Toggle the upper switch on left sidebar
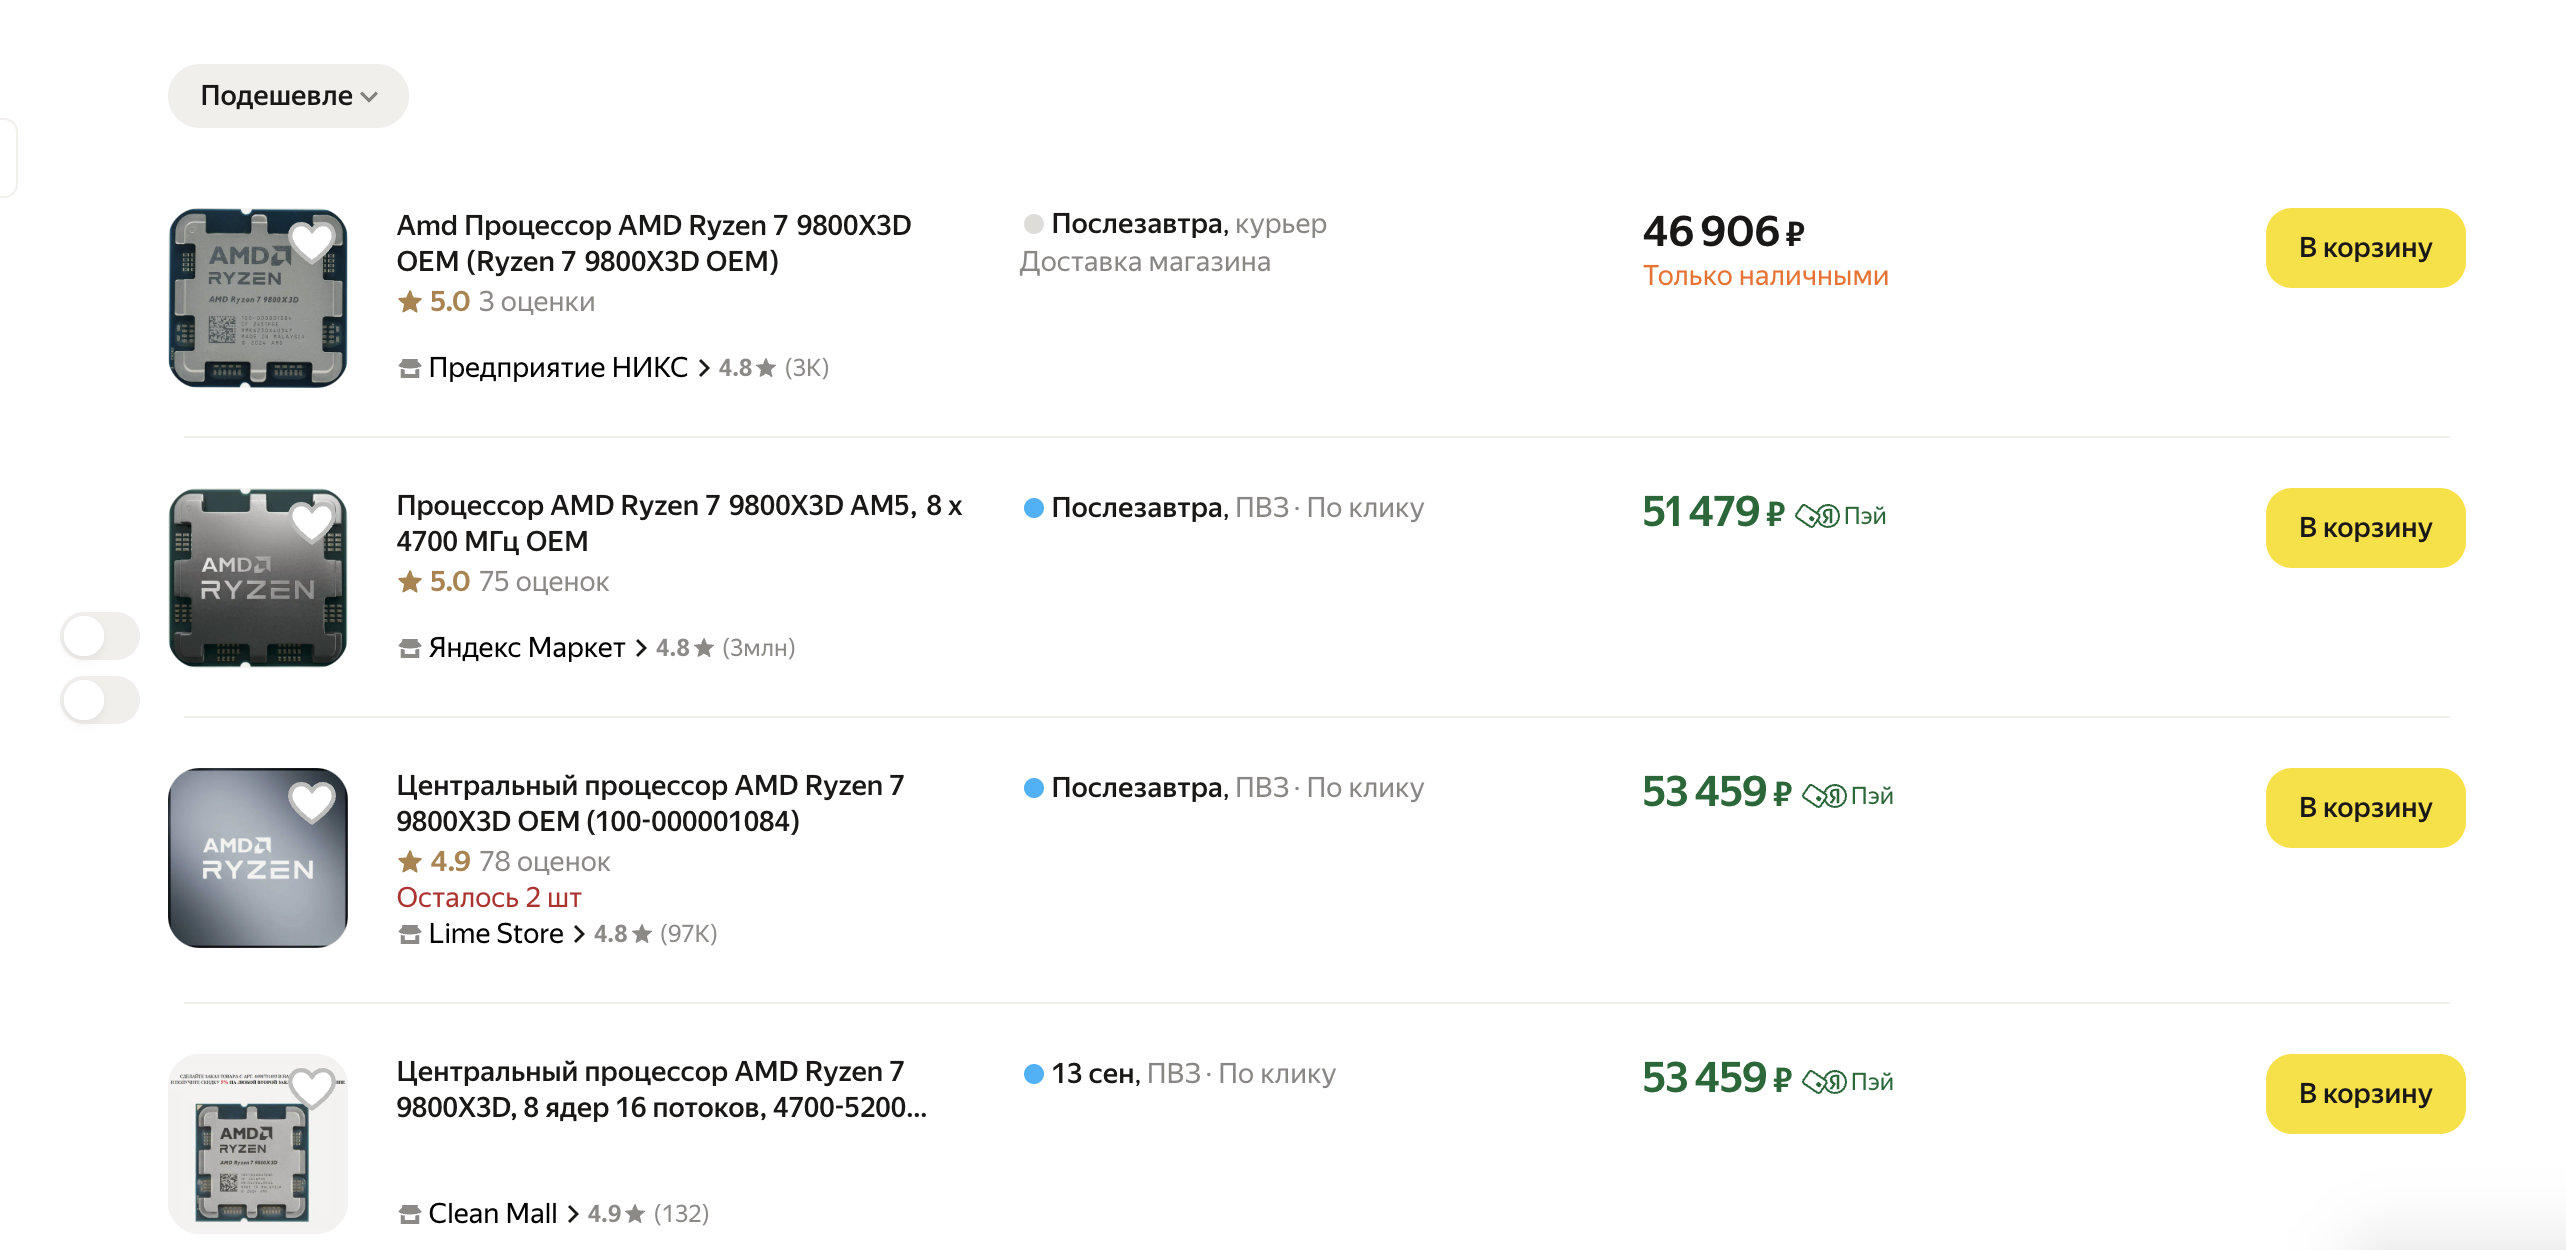The height and width of the screenshot is (1250, 2566). pyautogui.click(x=100, y=636)
